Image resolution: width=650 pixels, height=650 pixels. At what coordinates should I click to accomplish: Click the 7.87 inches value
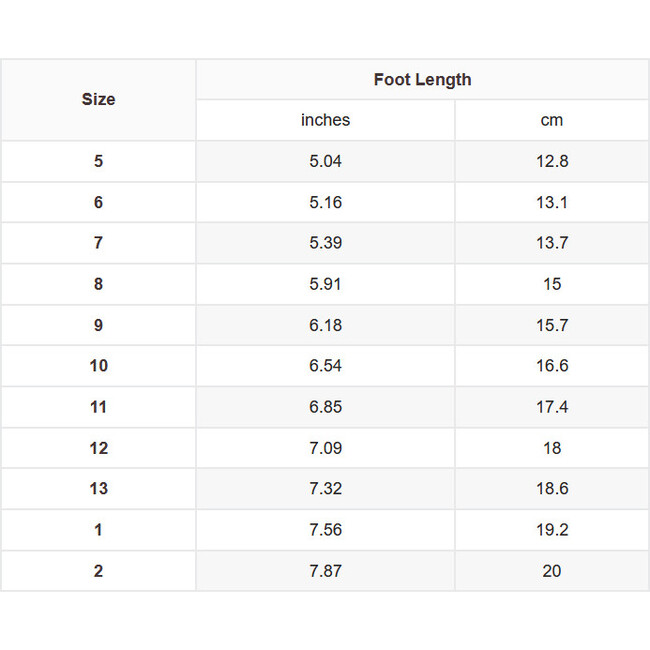325,571
